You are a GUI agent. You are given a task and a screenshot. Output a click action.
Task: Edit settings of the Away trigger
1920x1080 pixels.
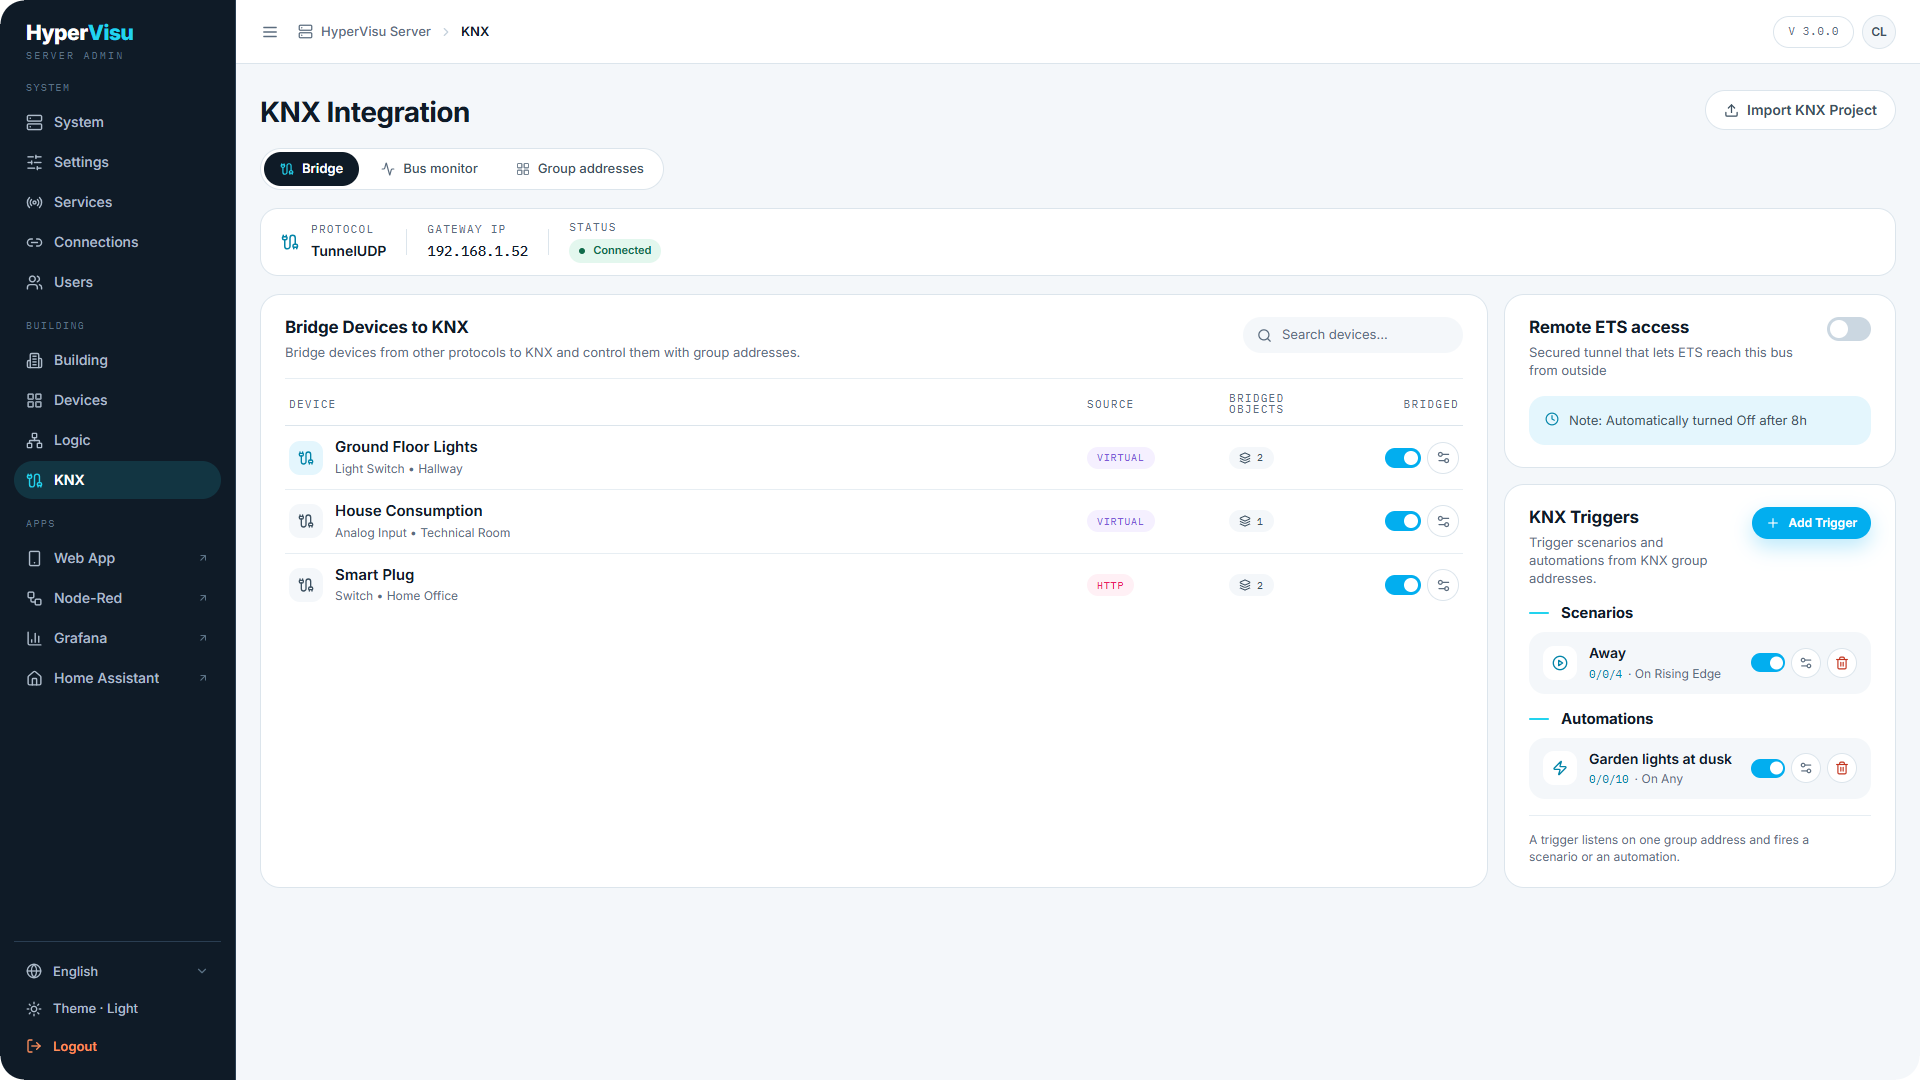(1806, 663)
